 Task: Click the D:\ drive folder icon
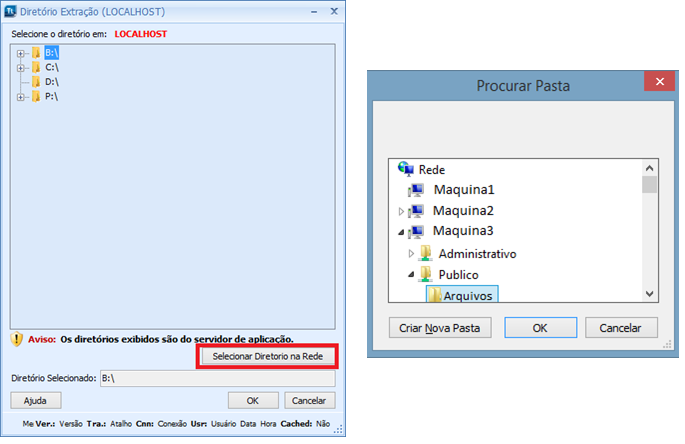(x=36, y=82)
